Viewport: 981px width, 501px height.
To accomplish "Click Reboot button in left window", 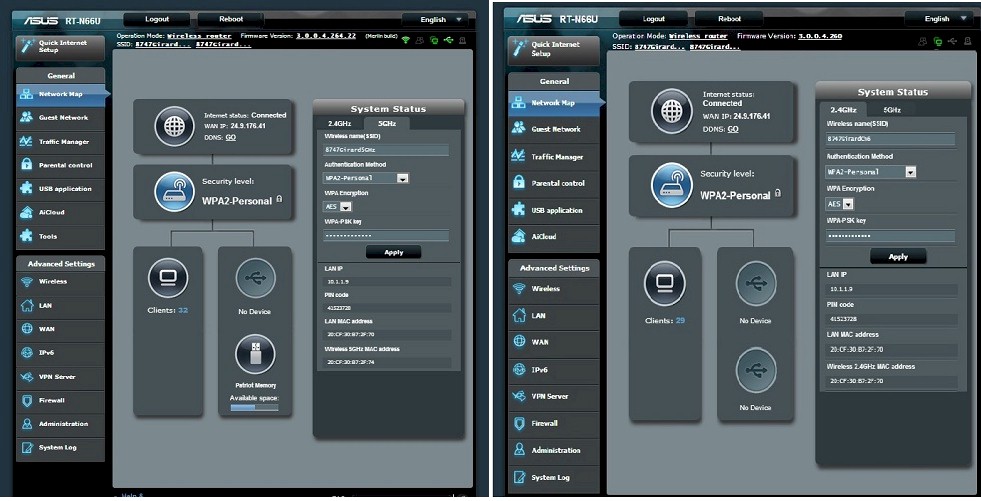I will point(231,19).
